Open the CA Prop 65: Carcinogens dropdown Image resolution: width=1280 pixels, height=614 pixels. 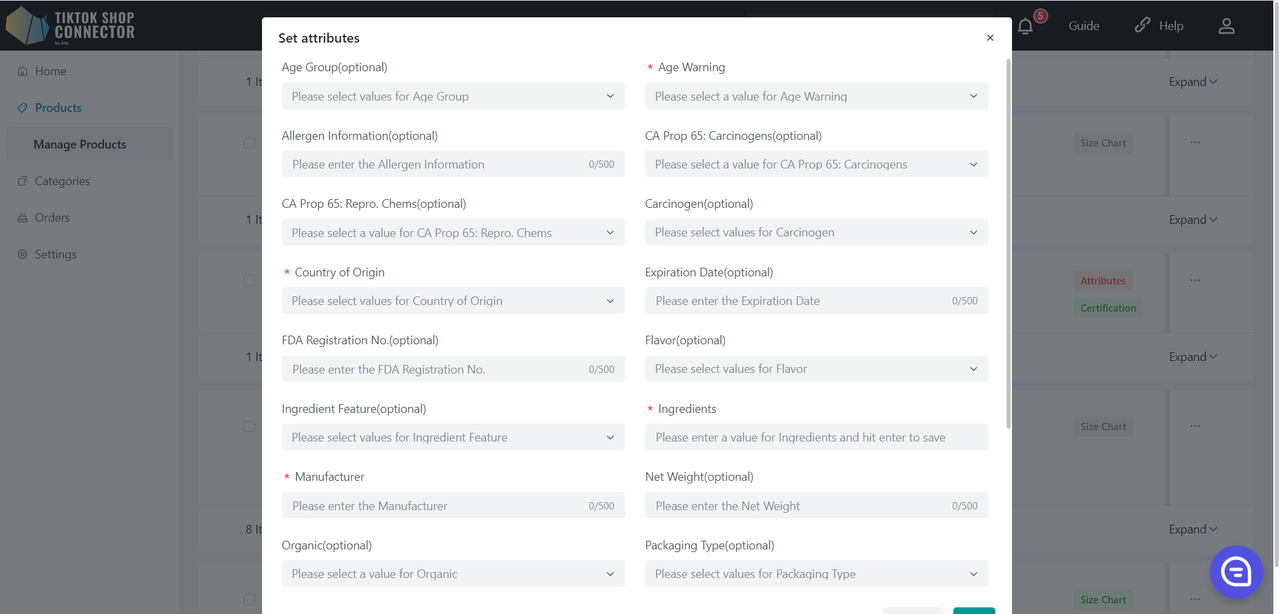pyautogui.click(x=817, y=164)
